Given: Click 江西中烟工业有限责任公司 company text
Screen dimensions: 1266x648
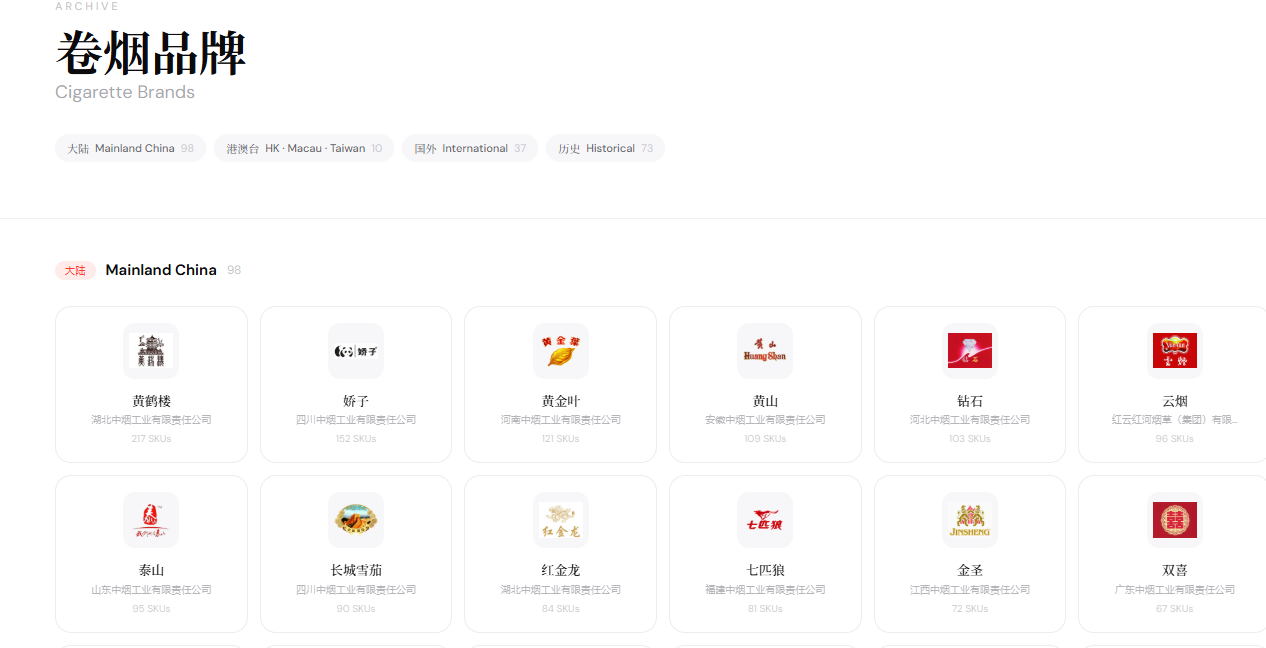Looking at the screenshot, I should [970, 590].
